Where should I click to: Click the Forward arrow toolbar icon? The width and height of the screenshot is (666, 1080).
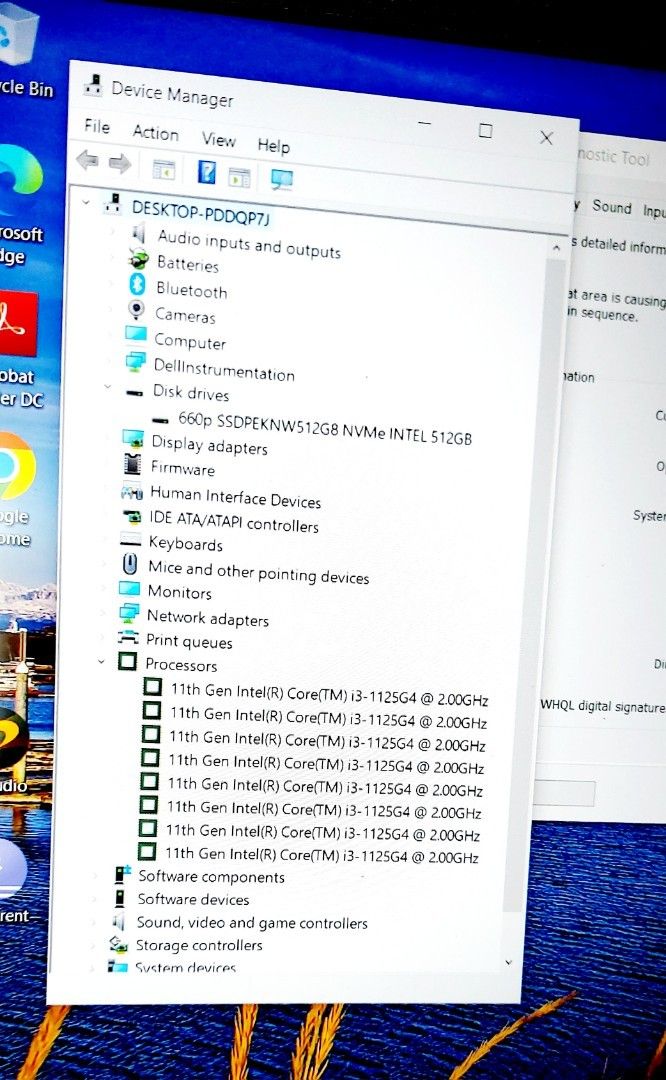click(x=120, y=163)
